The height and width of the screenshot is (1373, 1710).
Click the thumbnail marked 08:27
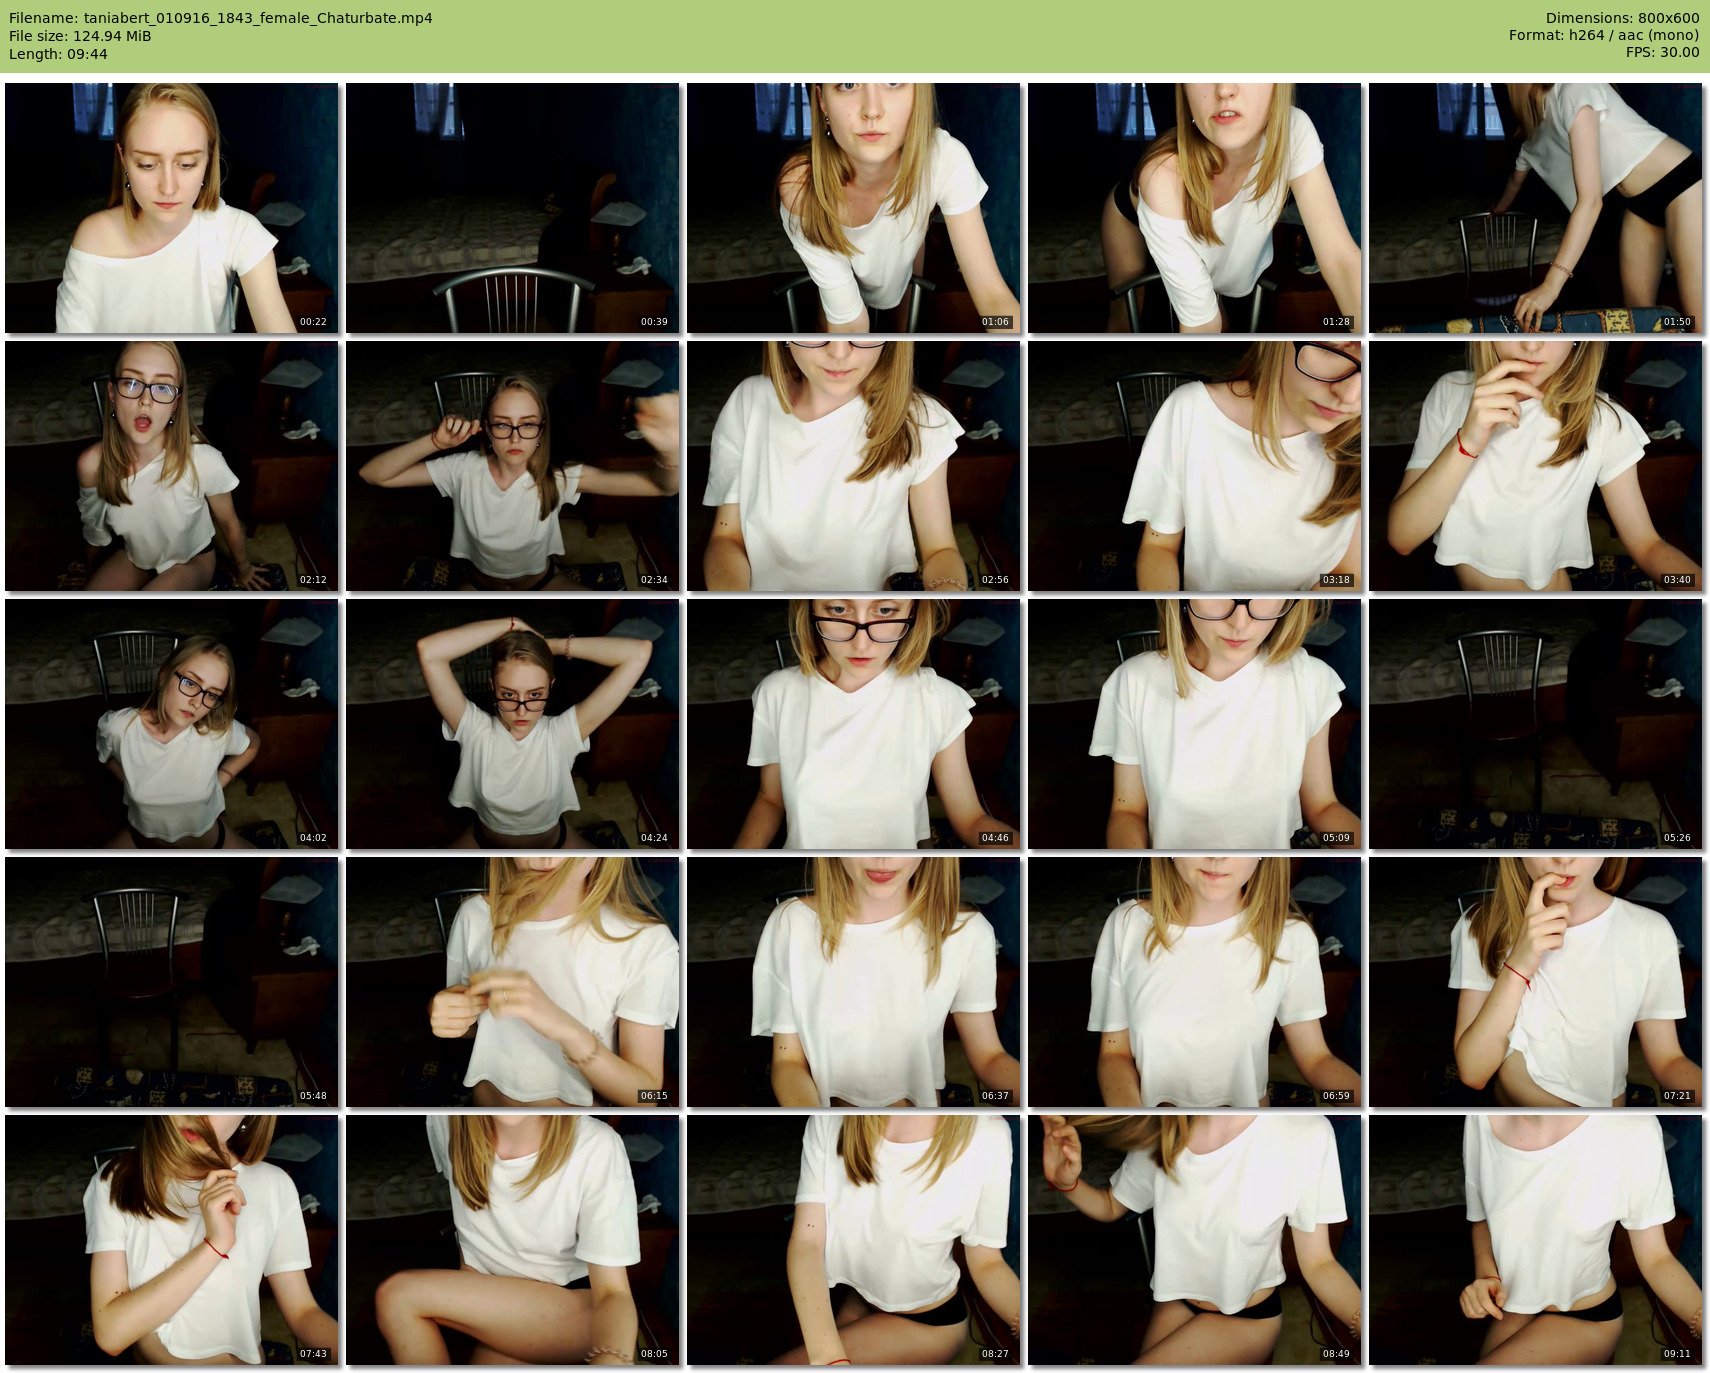click(853, 1240)
